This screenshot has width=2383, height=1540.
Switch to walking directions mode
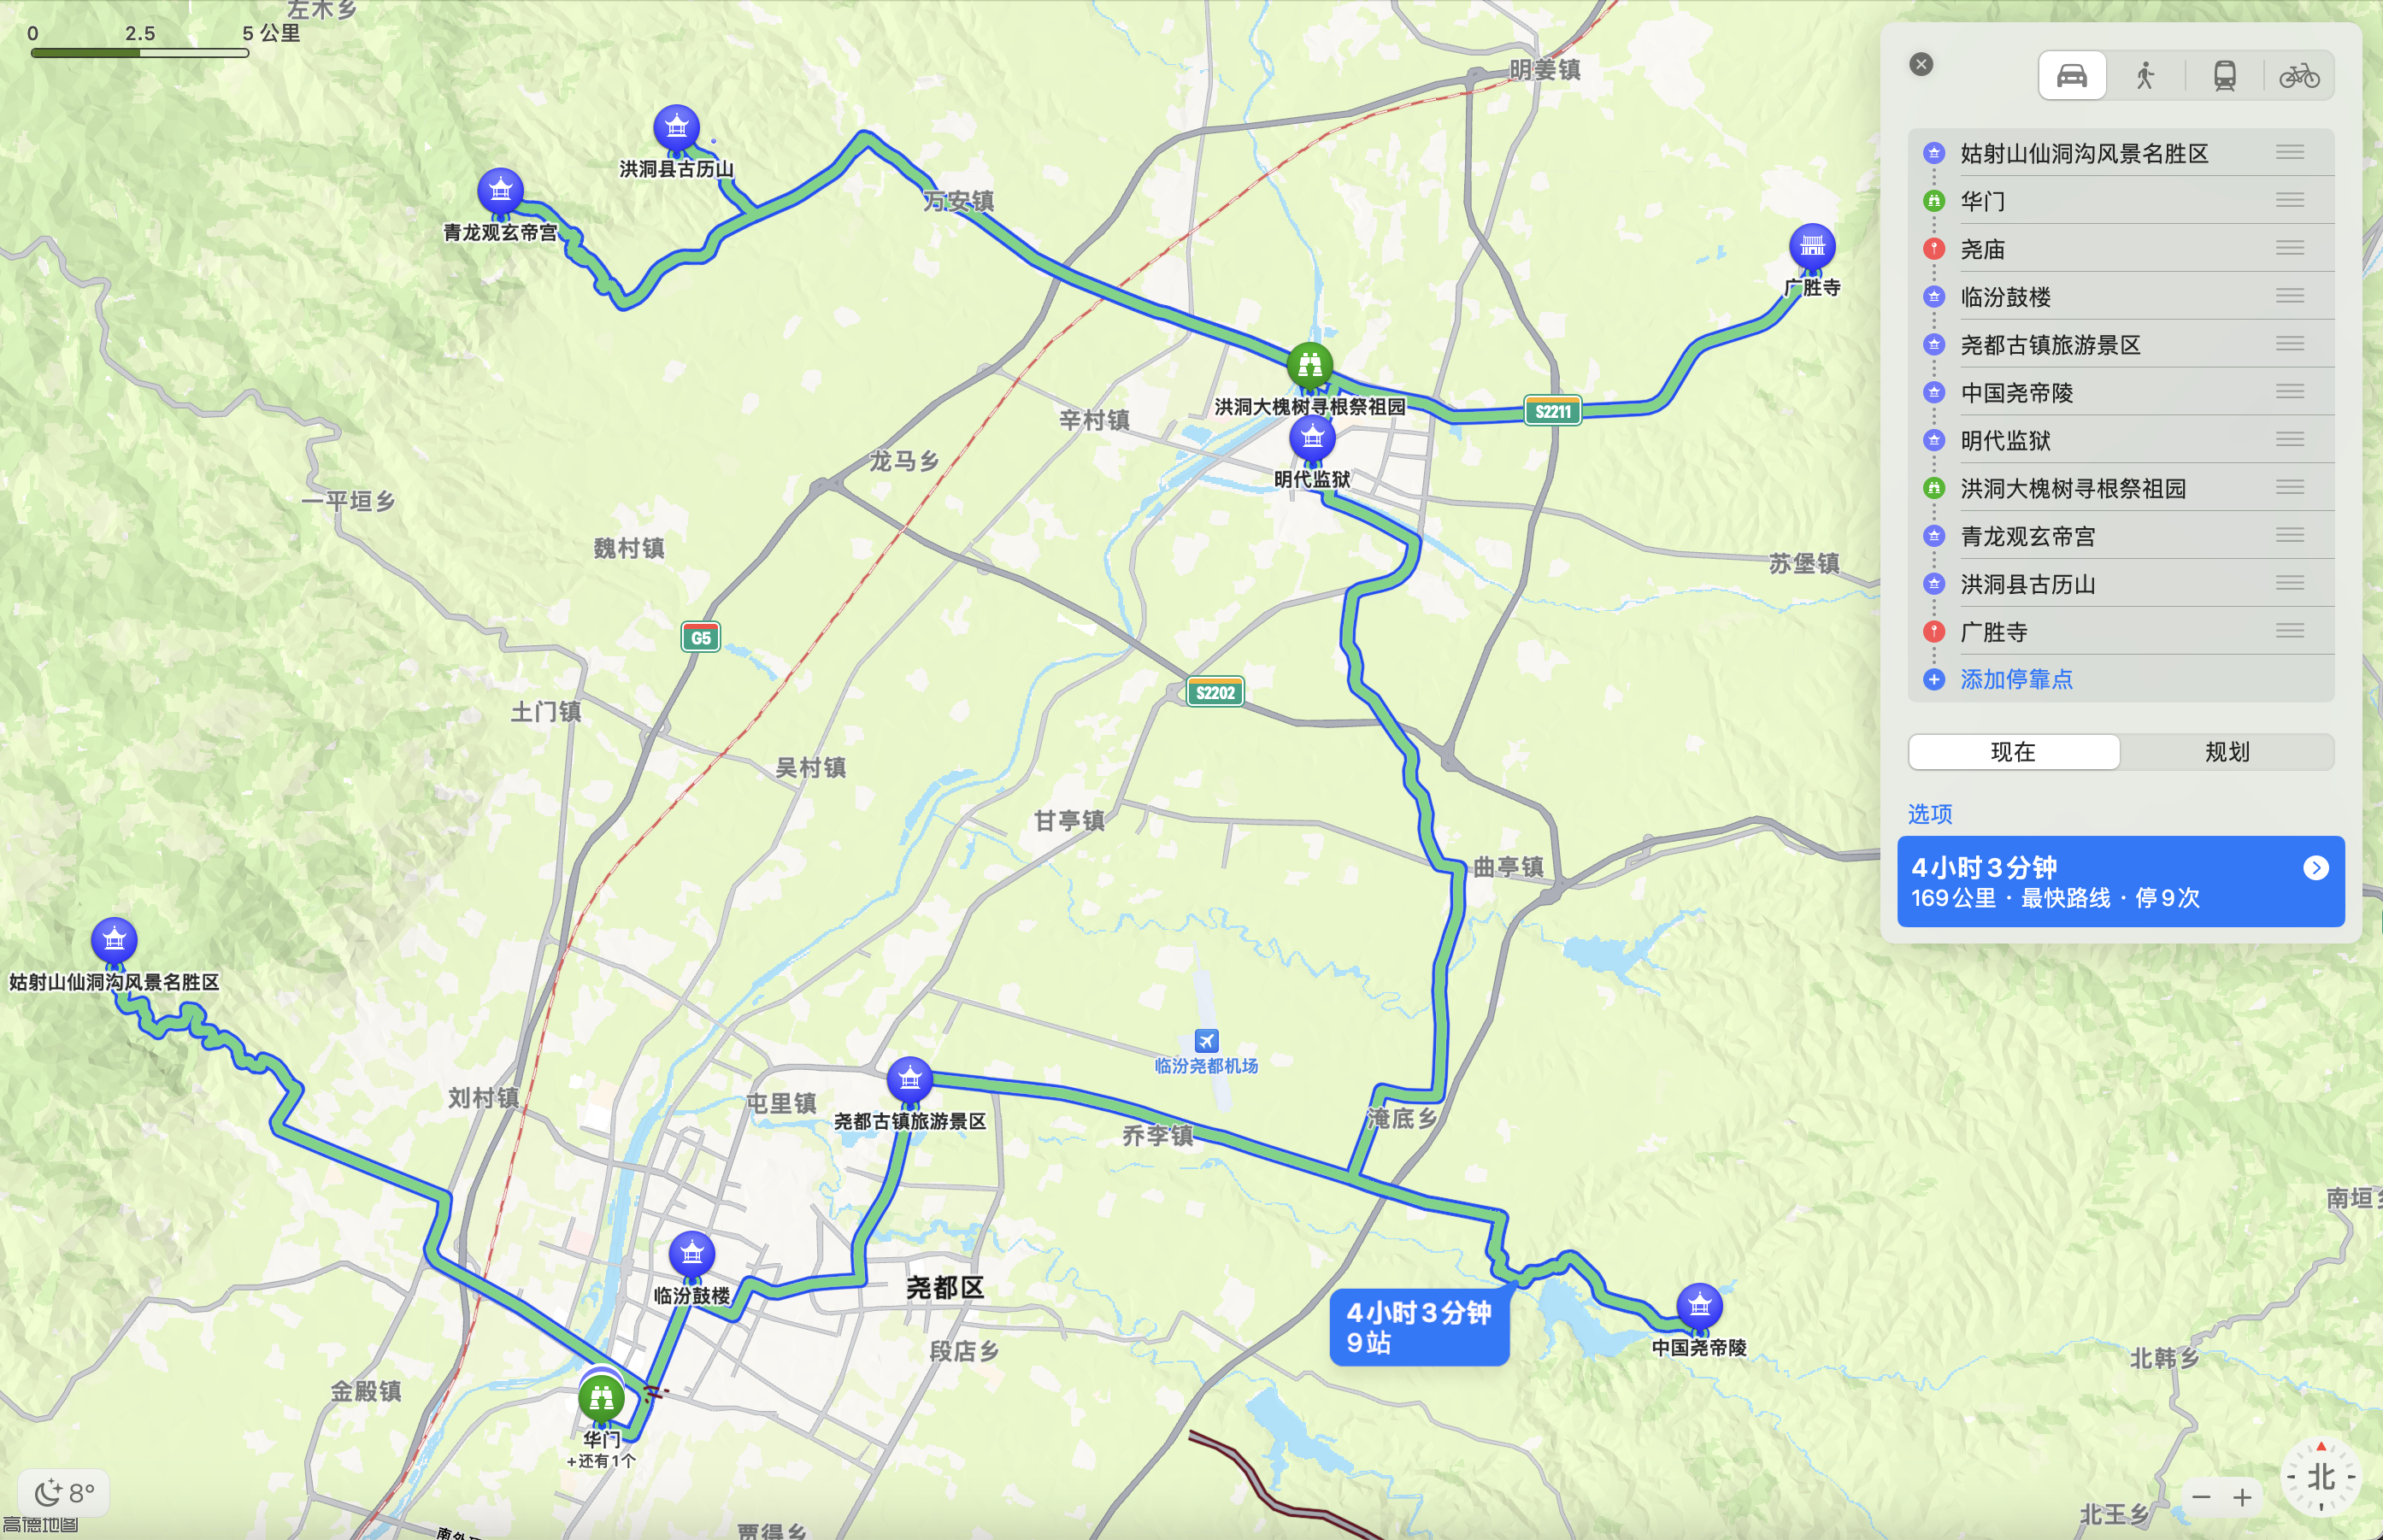point(2145,76)
